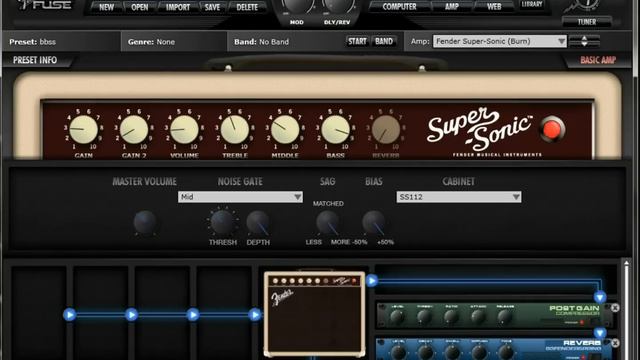Click the BIAS knob
640x360 pixels.
[373, 222]
